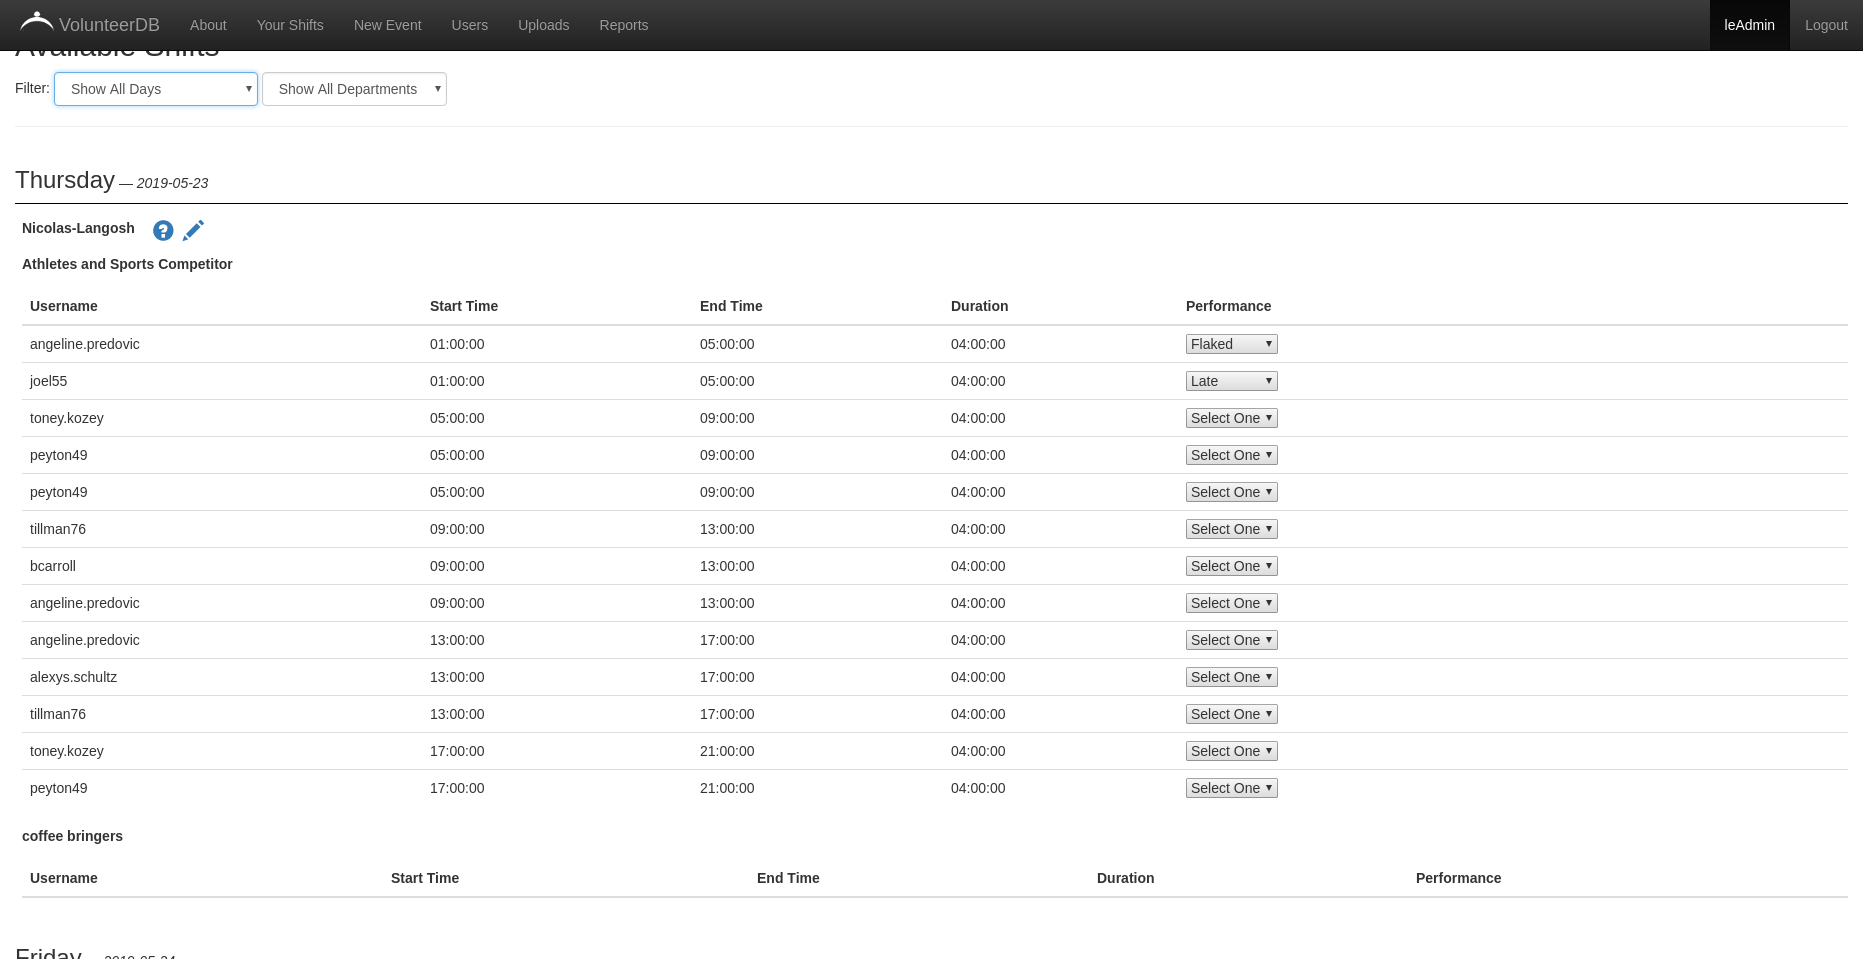Open Select One dropdown on toney.kozey 05:00 shift
This screenshot has width=1863, height=959.
(x=1231, y=418)
